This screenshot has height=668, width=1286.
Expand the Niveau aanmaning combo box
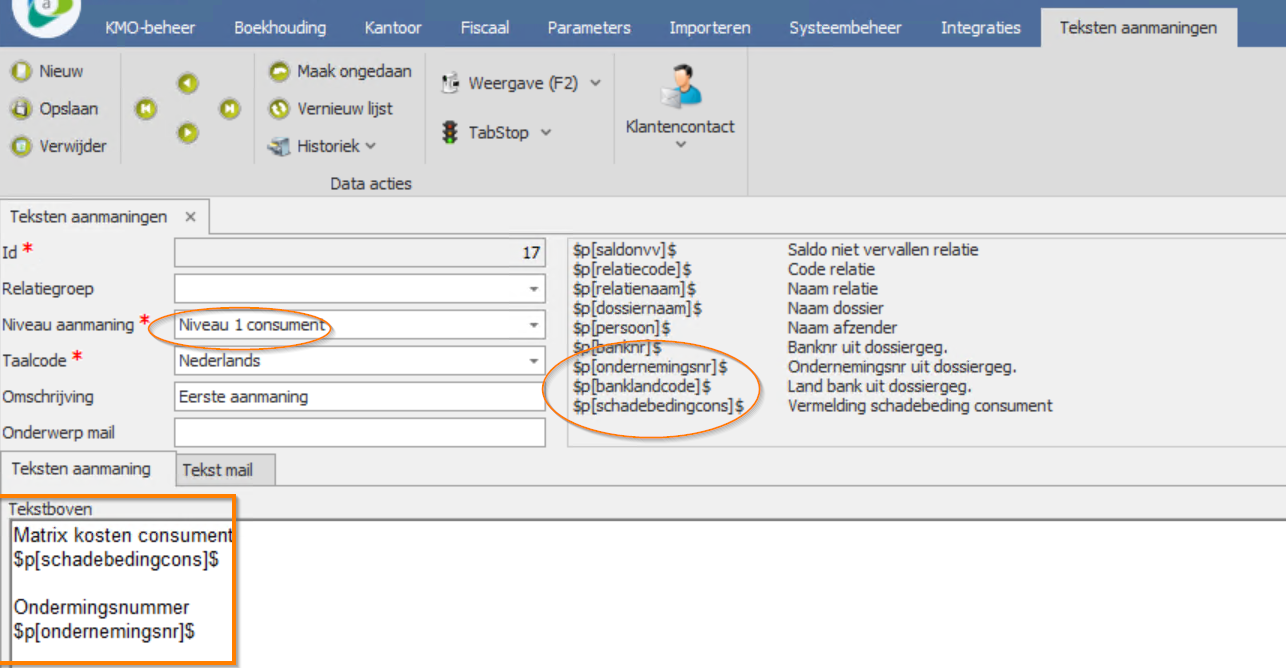click(533, 325)
